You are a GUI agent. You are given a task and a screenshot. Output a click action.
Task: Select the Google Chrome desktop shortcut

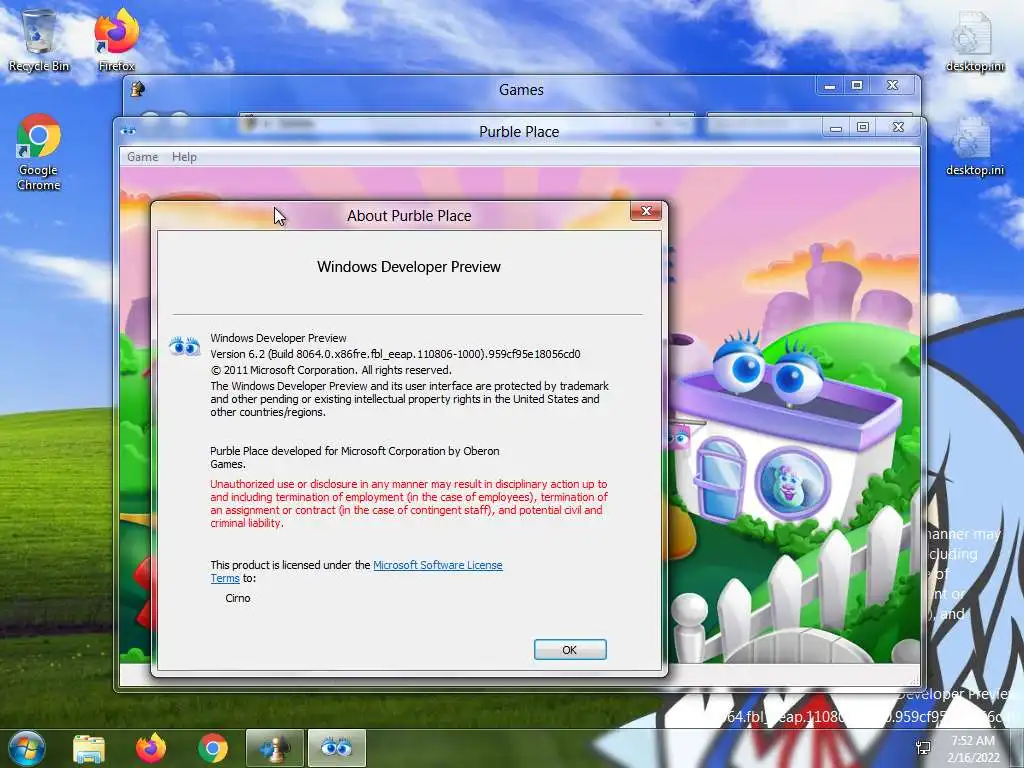pos(39,152)
